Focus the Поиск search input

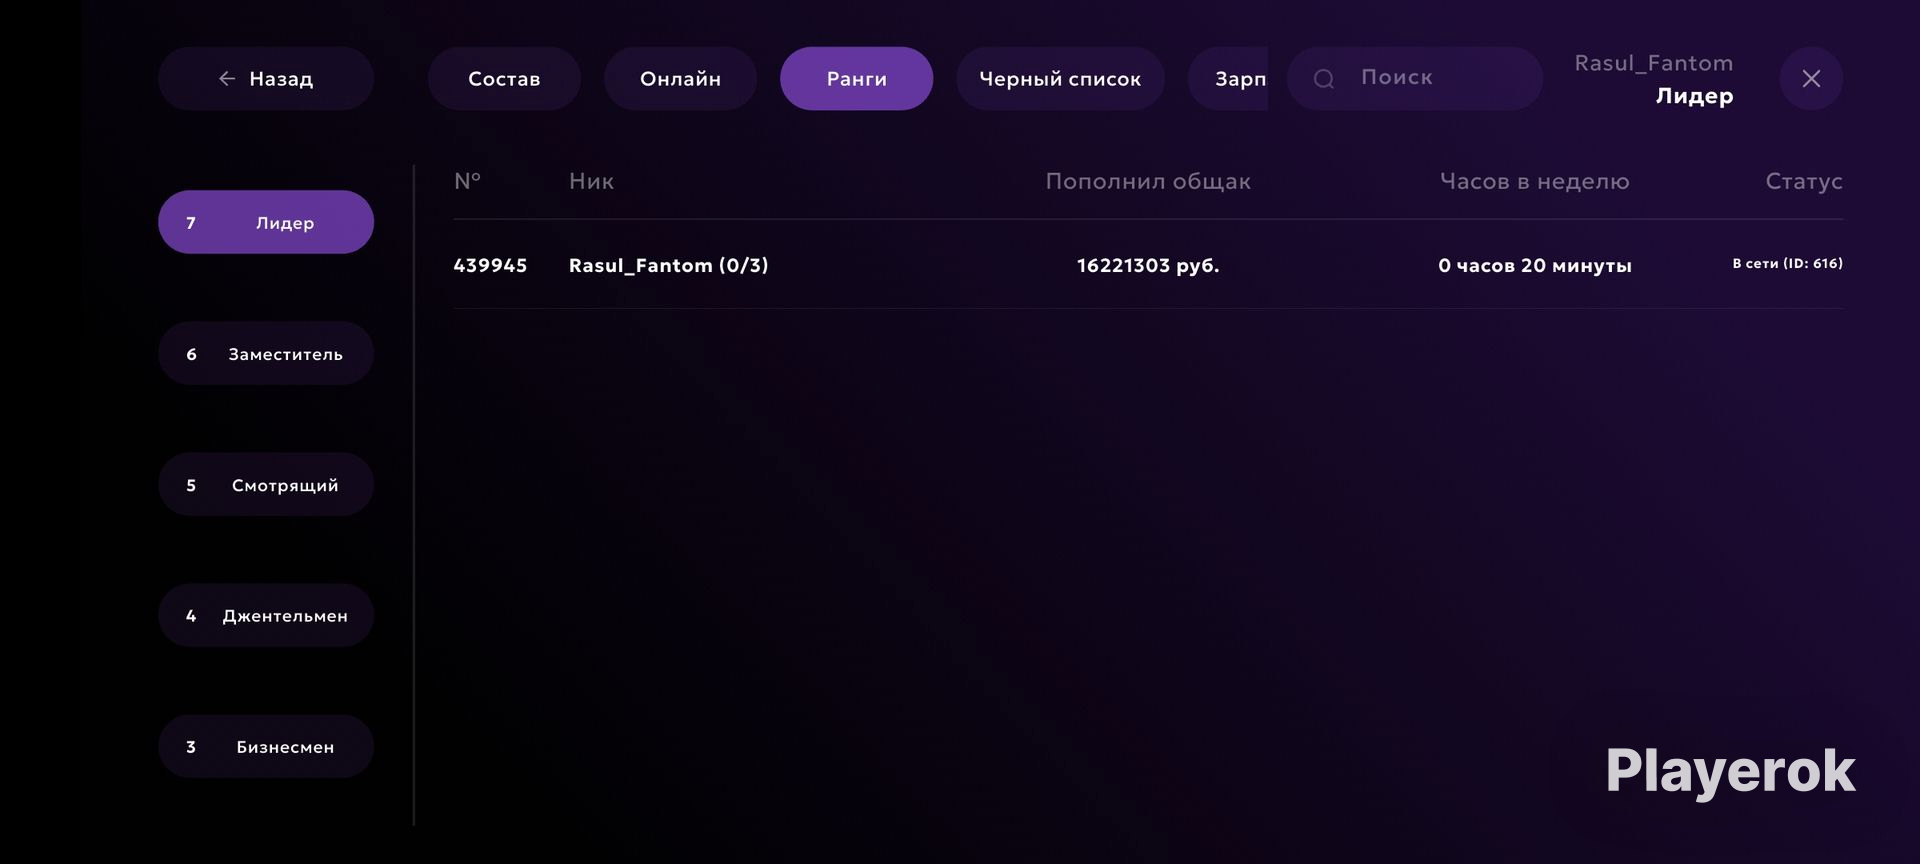pos(1414,78)
